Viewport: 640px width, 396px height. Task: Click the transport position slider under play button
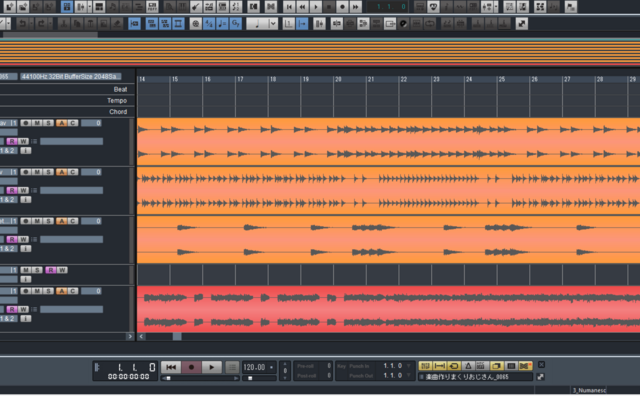click(200, 378)
